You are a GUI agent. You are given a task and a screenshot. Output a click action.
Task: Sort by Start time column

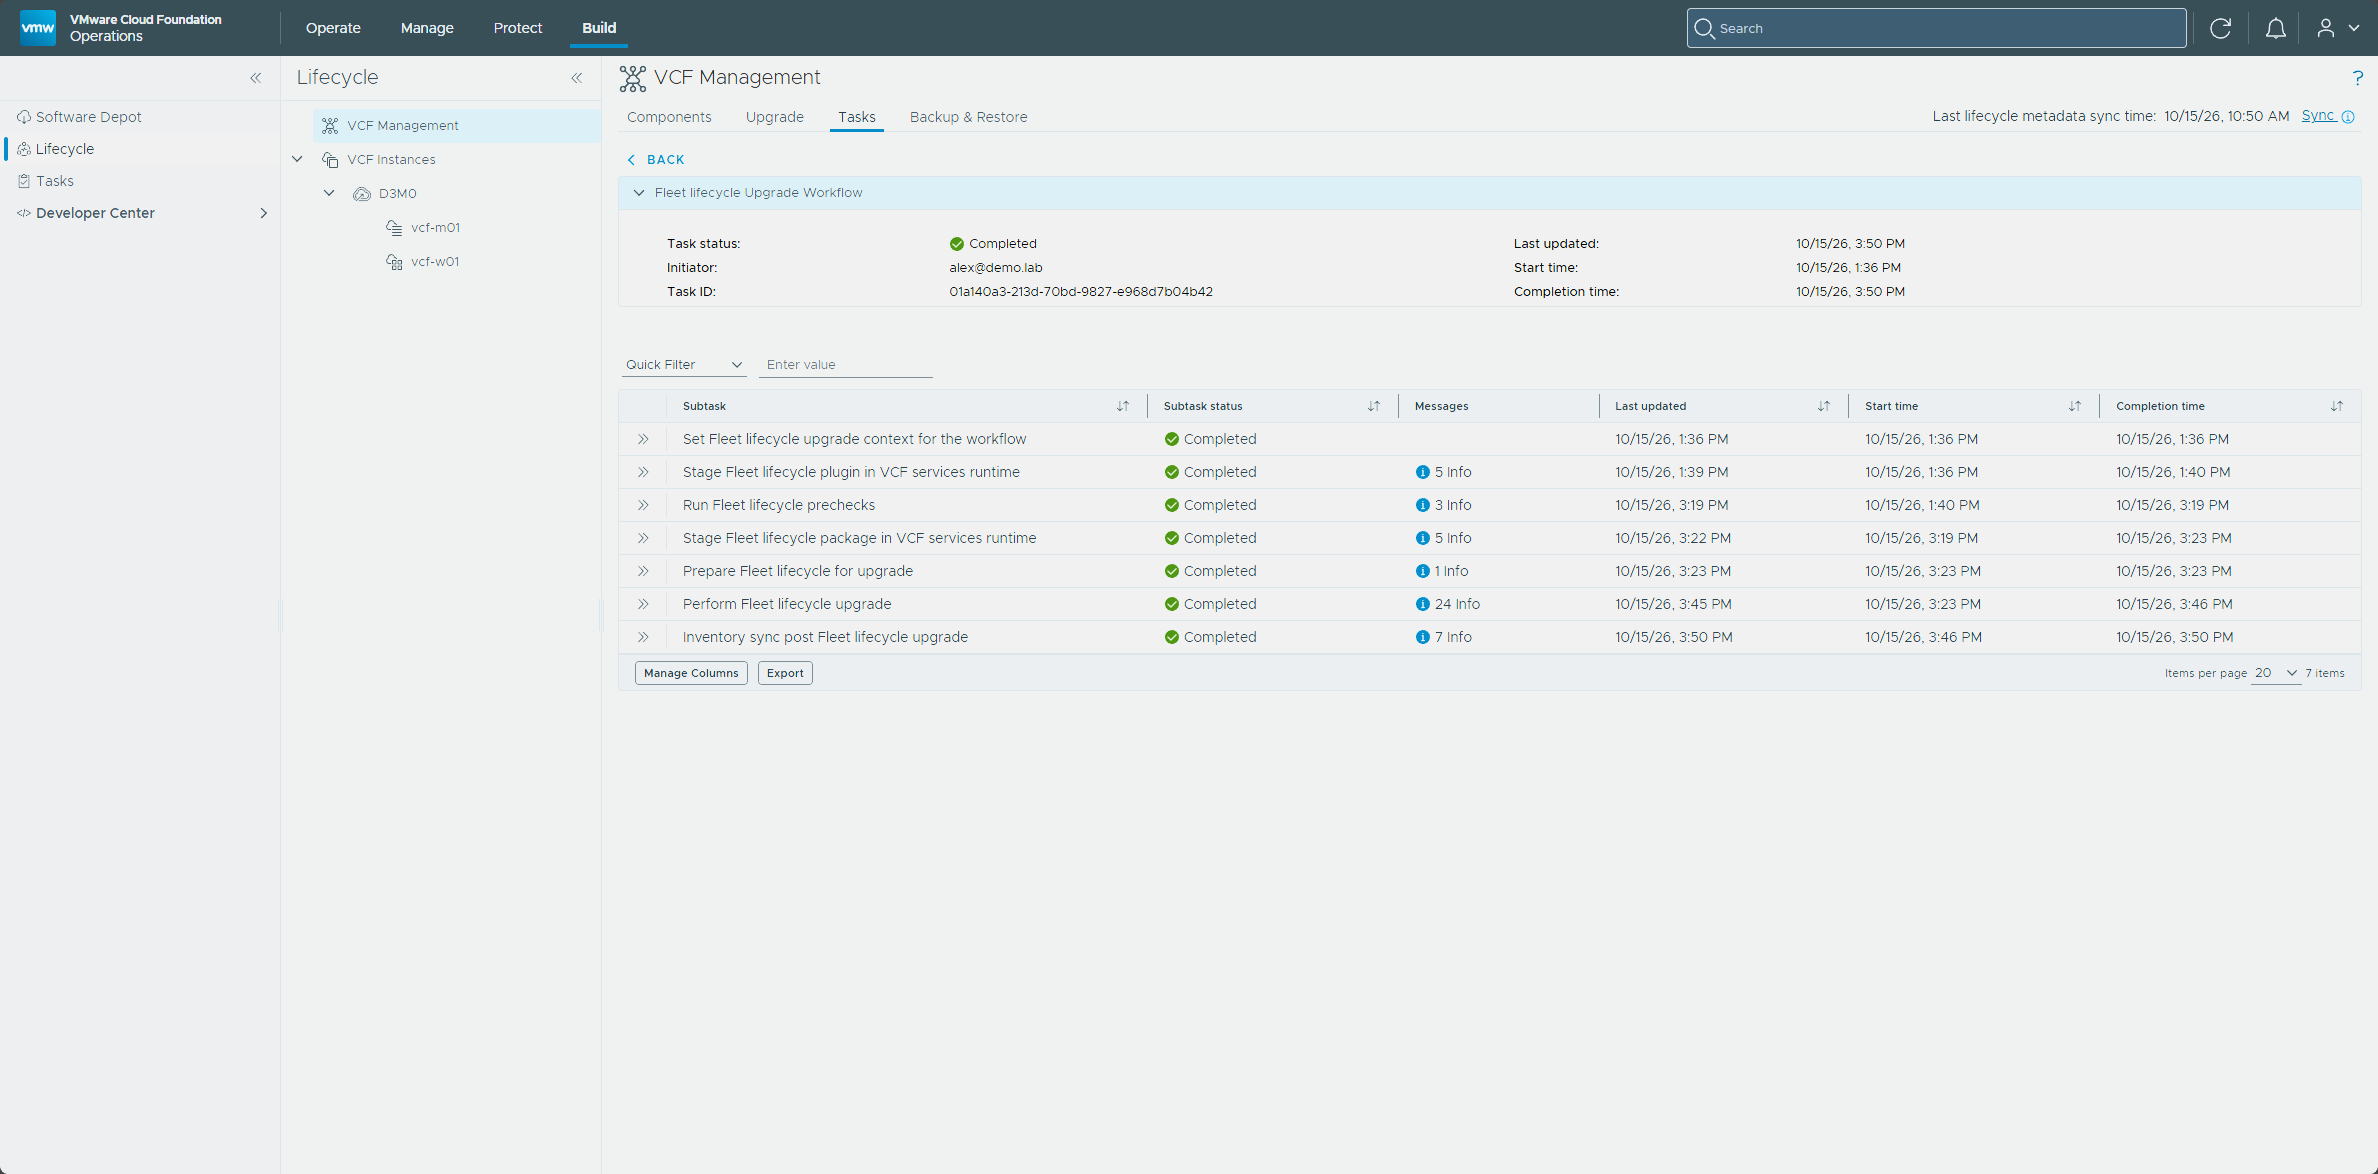click(x=2075, y=406)
